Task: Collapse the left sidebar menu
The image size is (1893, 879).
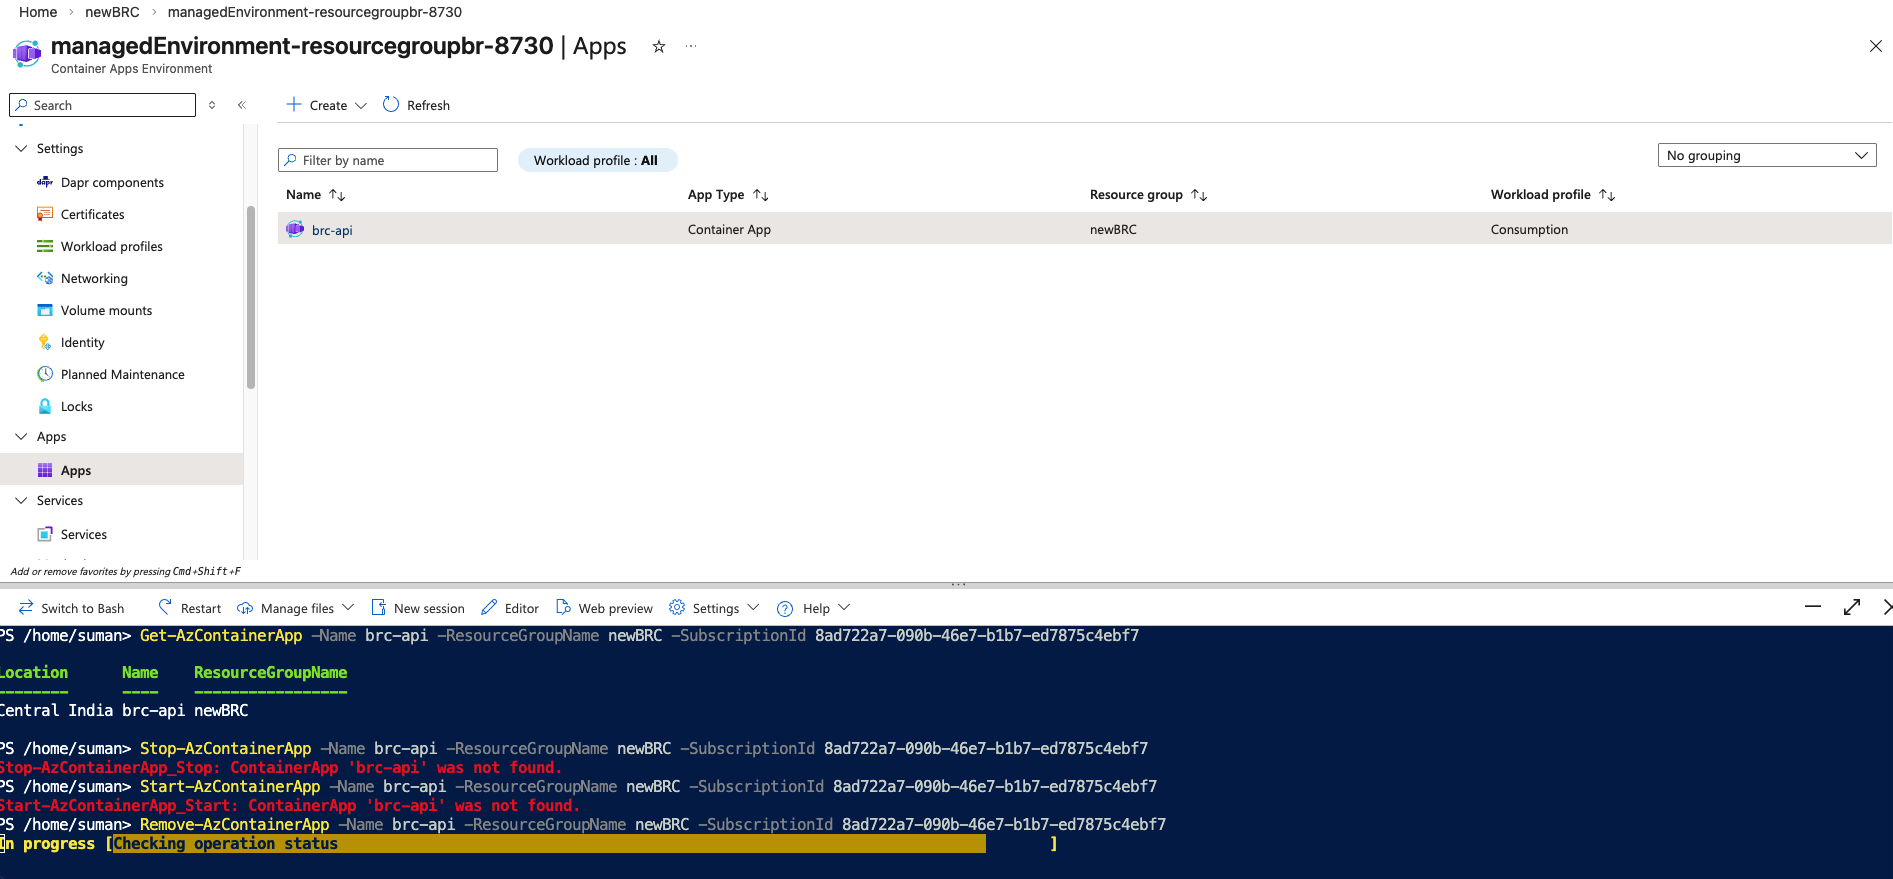Action: click(x=241, y=105)
